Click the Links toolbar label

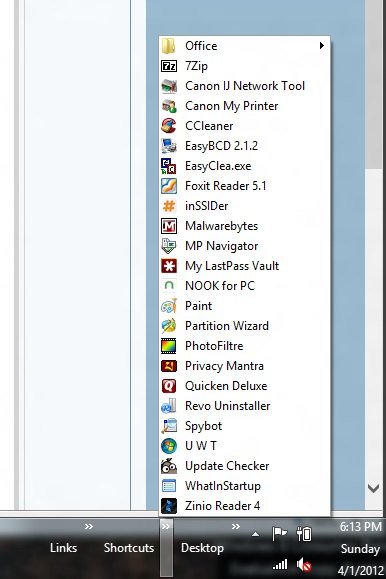point(64,548)
